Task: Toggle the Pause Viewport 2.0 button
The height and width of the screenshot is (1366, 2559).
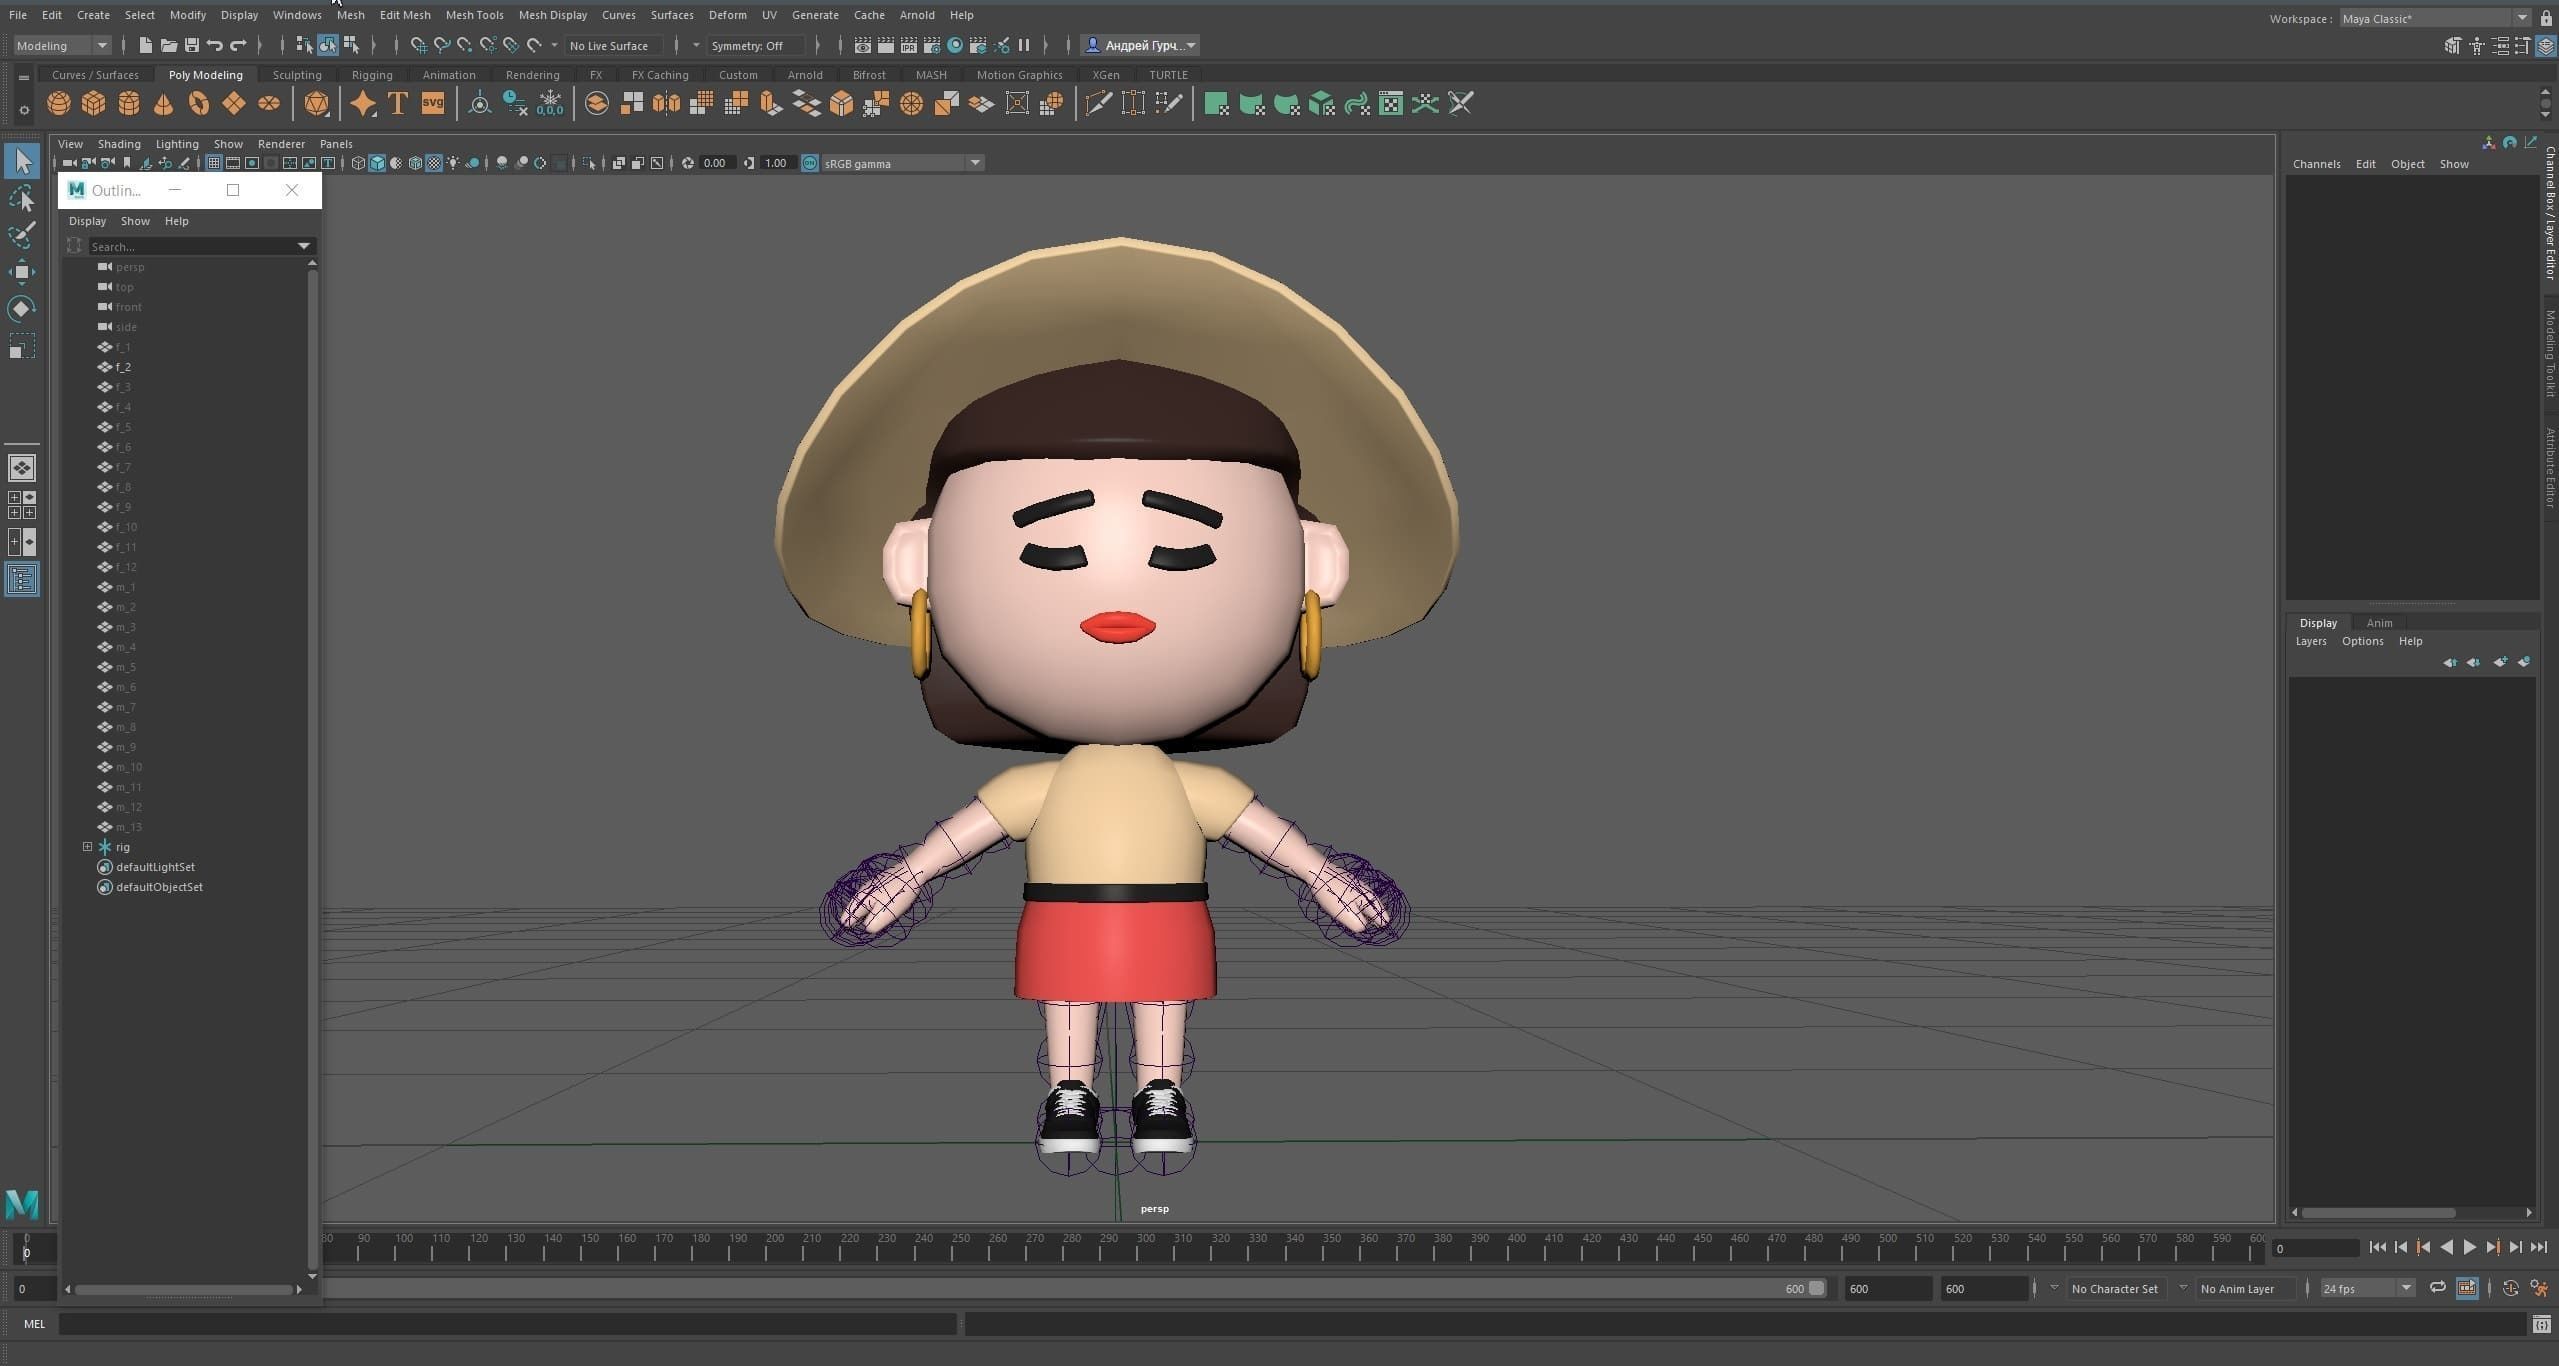Action: 1024,45
